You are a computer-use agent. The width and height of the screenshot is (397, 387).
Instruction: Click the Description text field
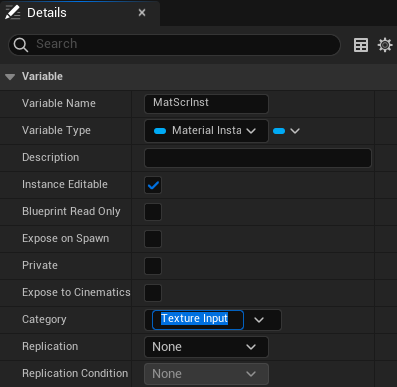coord(258,158)
